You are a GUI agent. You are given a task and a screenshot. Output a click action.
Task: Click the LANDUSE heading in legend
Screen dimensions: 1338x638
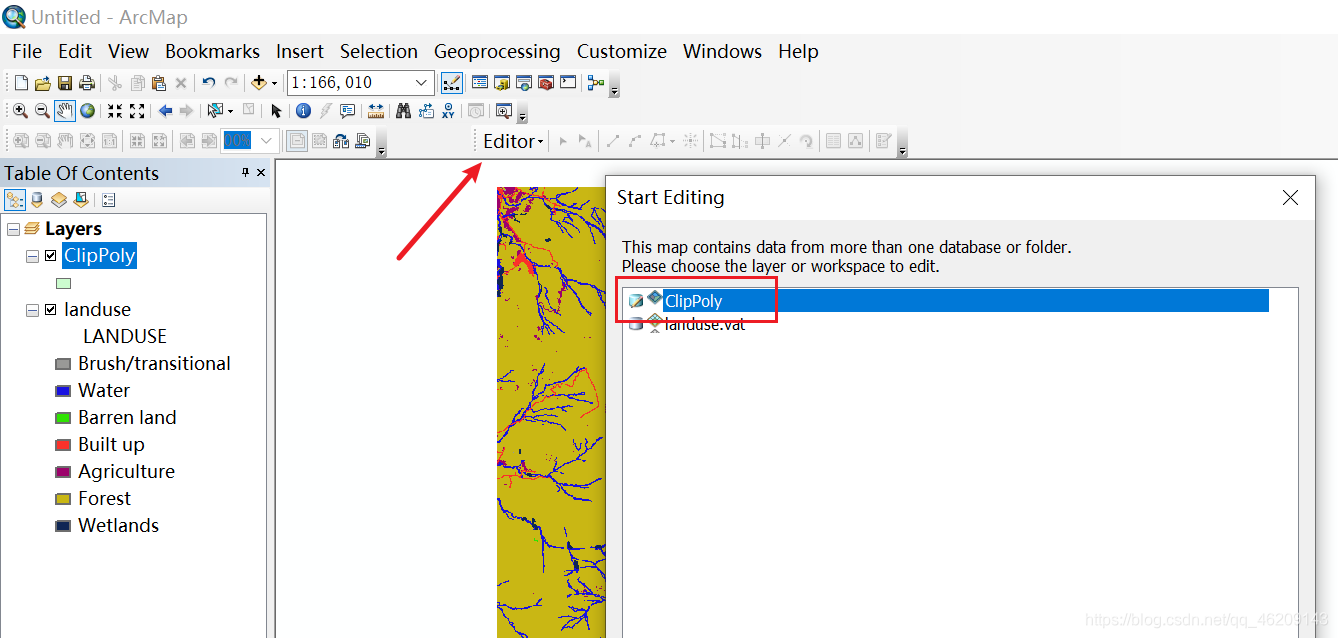point(125,337)
